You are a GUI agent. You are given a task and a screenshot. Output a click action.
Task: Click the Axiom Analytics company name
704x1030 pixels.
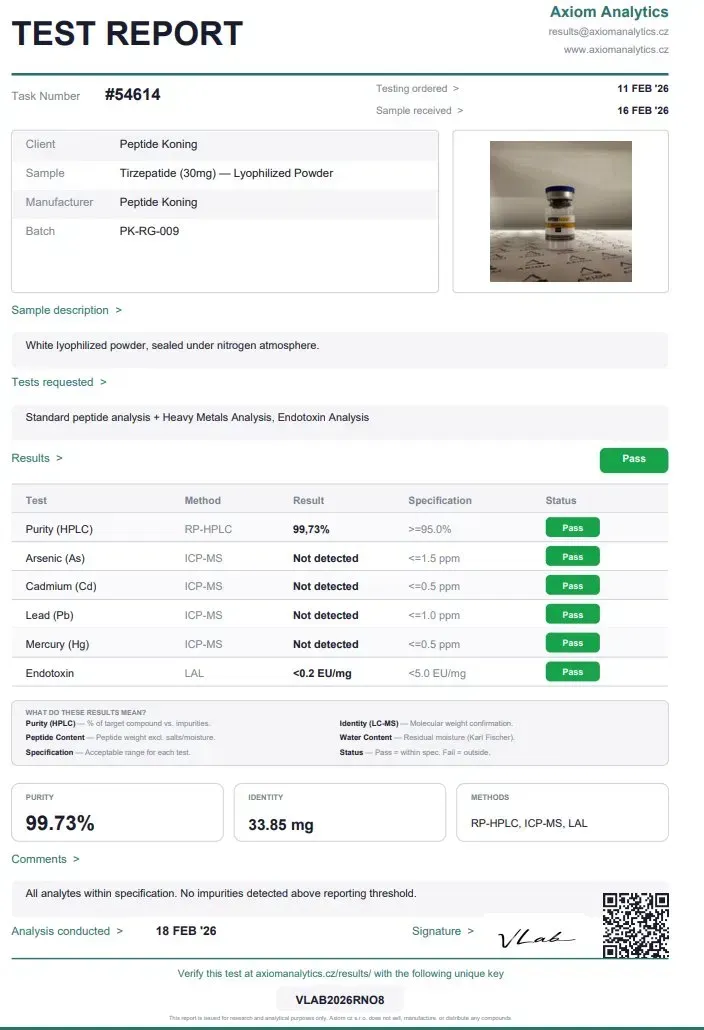(x=609, y=12)
